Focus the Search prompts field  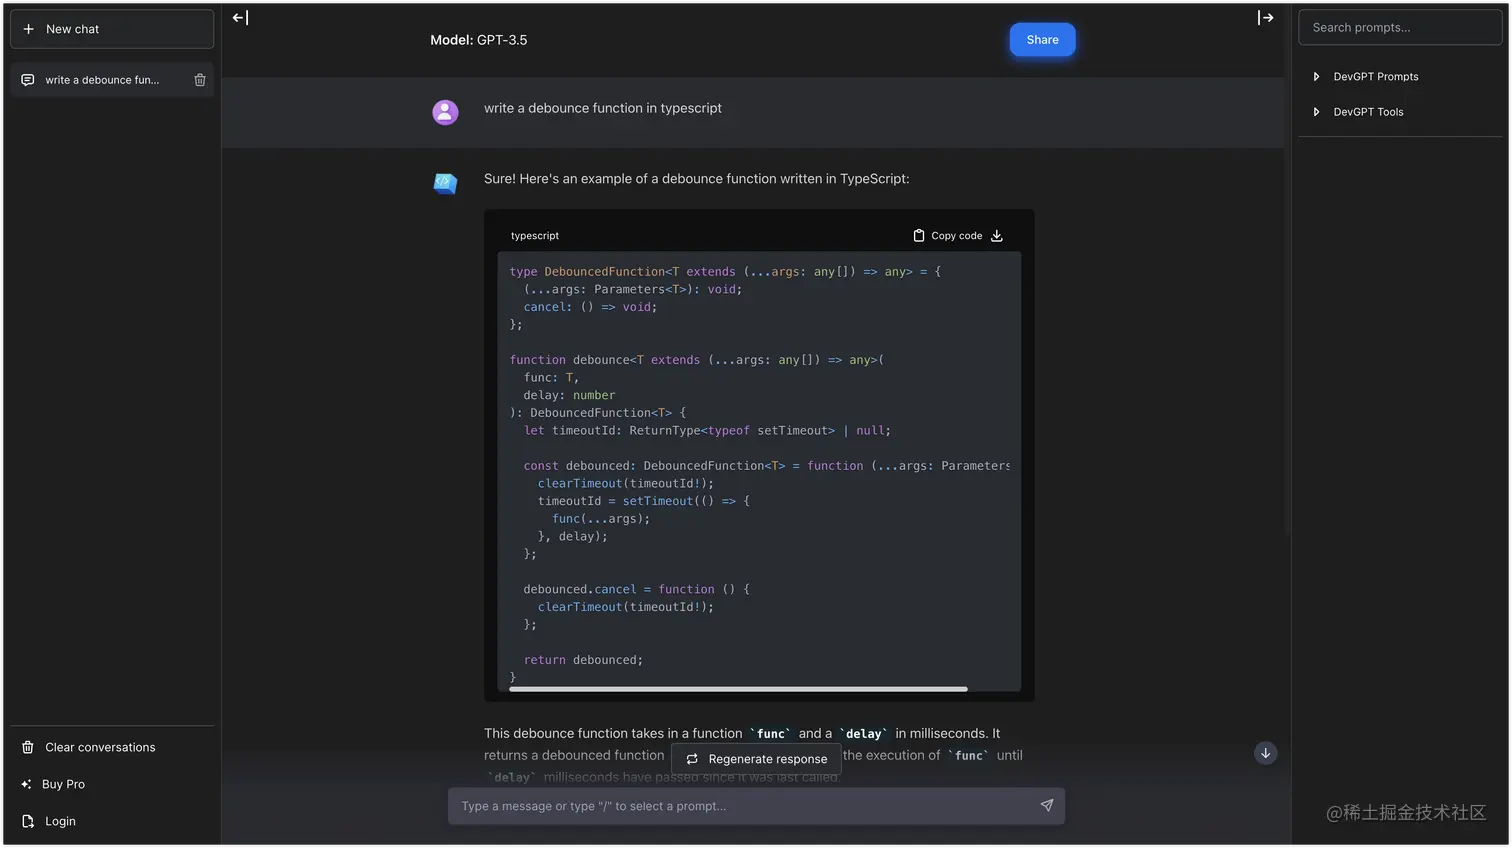point(1400,28)
